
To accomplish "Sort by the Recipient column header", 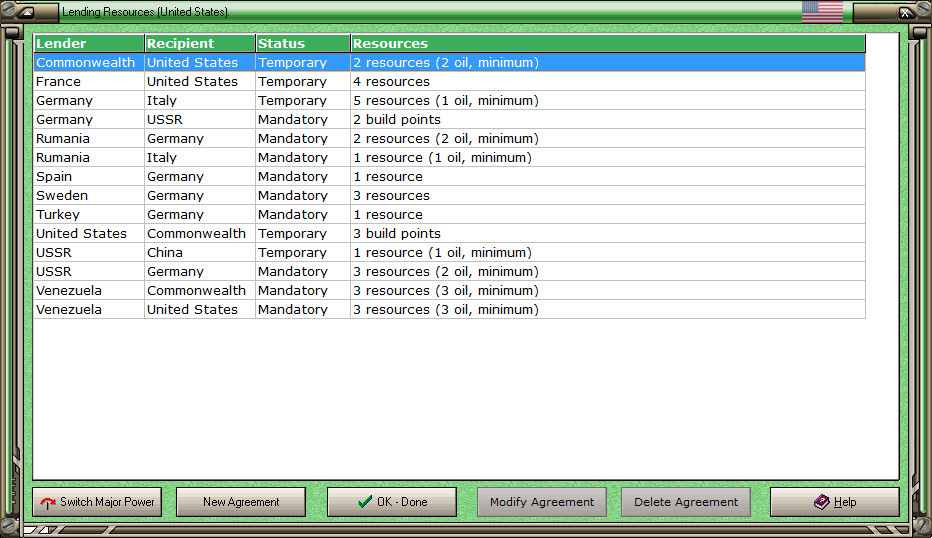I will (200, 43).
